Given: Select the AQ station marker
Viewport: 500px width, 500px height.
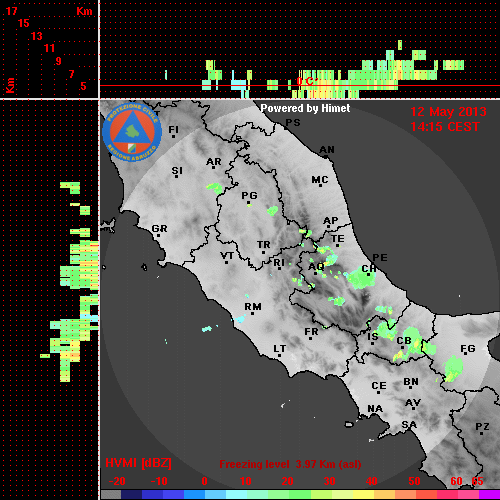Looking at the screenshot, I should [315, 274].
